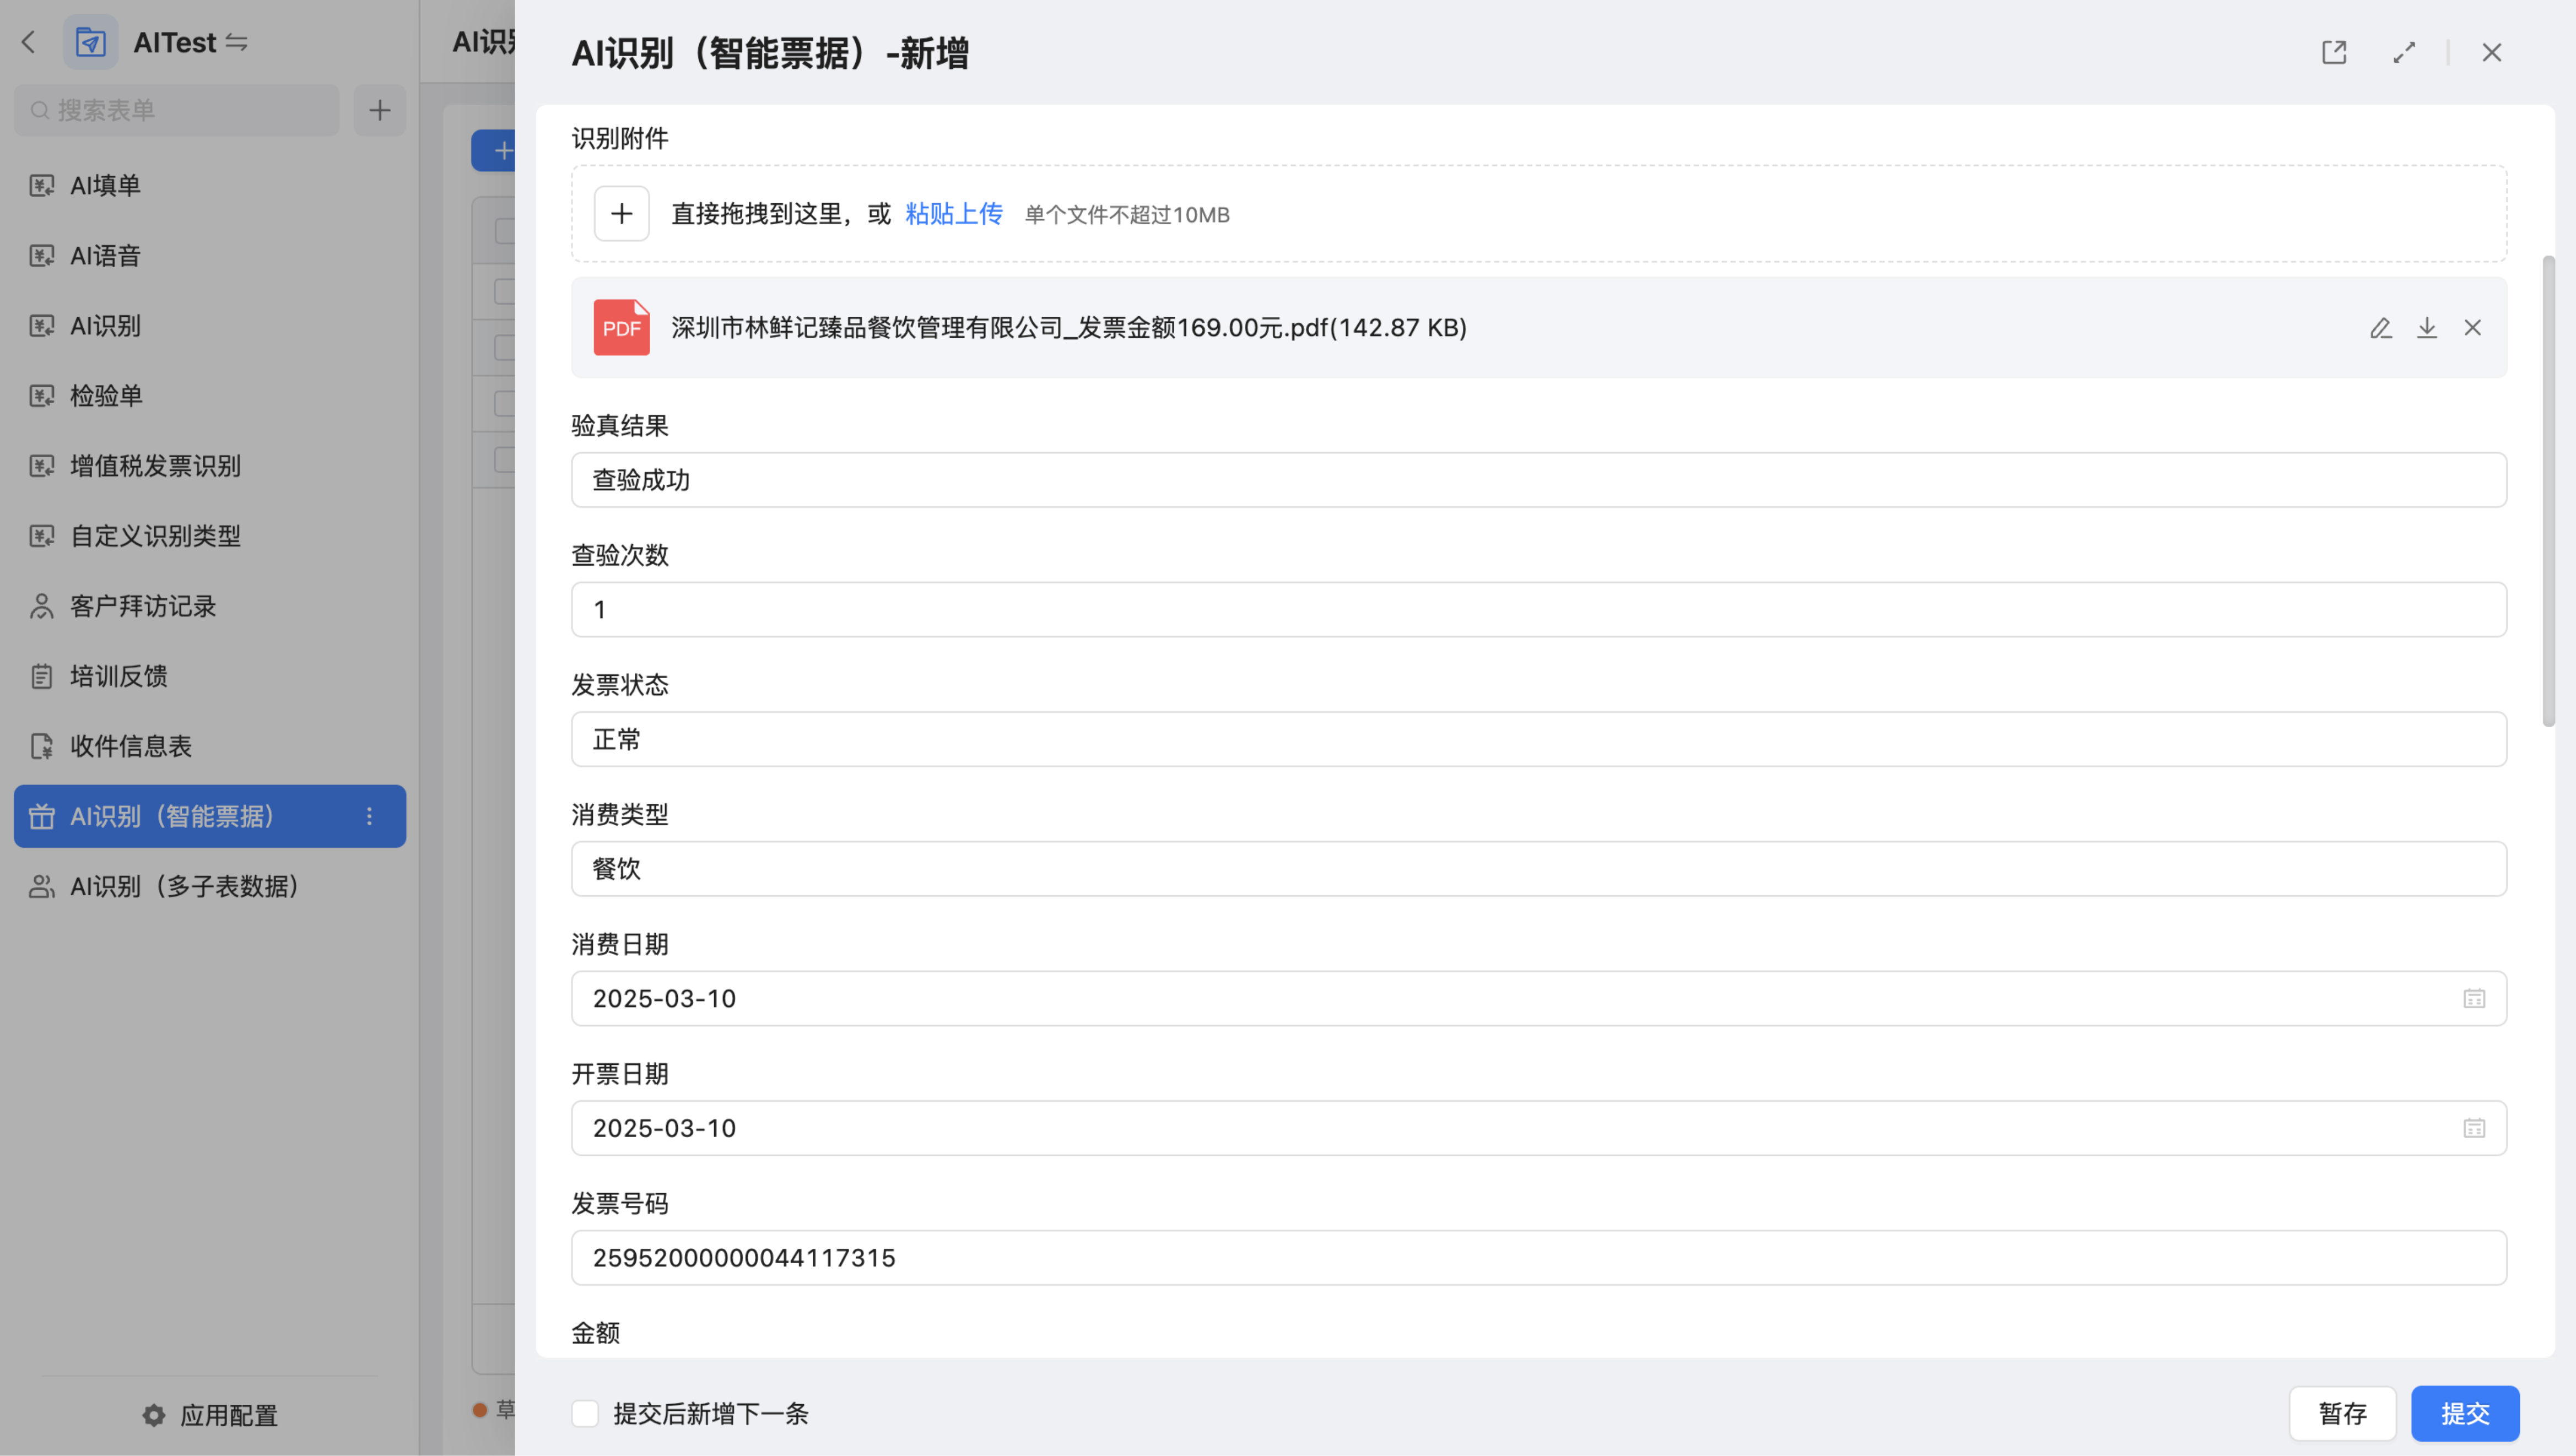Image resolution: width=2576 pixels, height=1456 pixels.
Task: Open more options for AI识别（智能票据）
Action: [369, 816]
